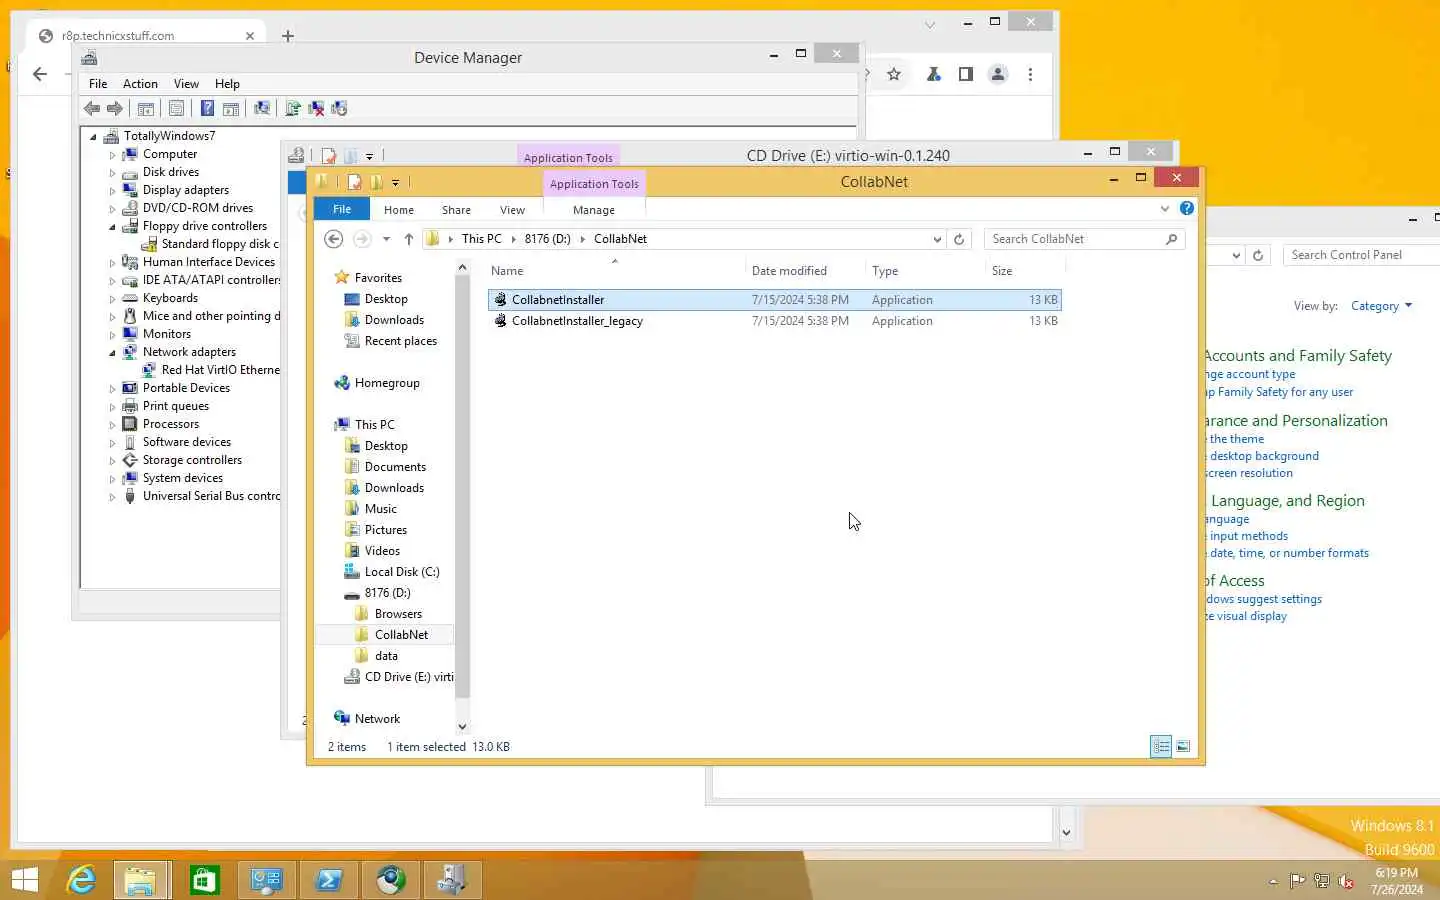This screenshot has width=1440, height=900.
Task: Click Back arrow in Device Manager toolbar
Action: (x=92, y=108)
